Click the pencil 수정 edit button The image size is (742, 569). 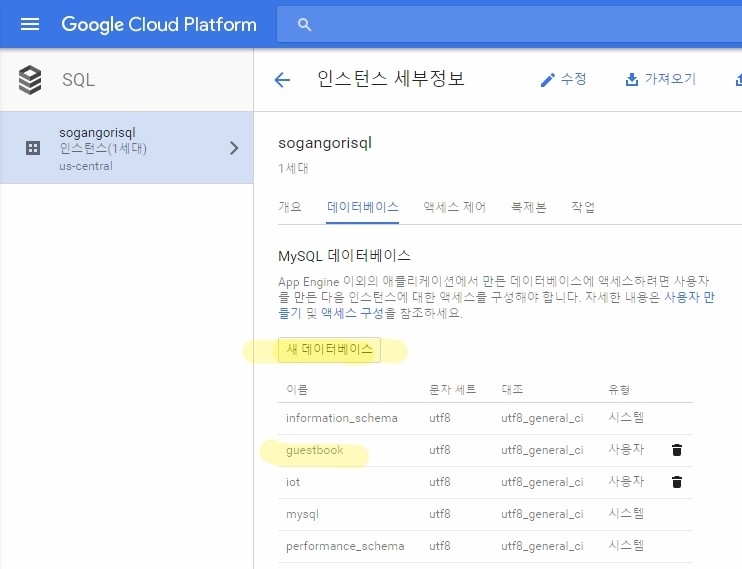coord(563,79)
